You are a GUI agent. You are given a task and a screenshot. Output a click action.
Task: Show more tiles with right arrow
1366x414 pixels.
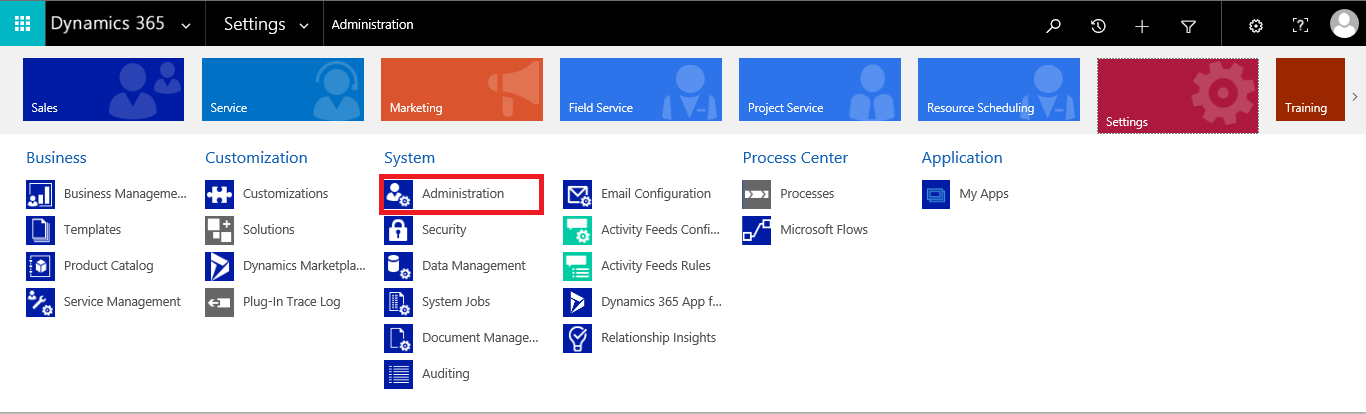pyautogui.click(x=1355, y=96)
